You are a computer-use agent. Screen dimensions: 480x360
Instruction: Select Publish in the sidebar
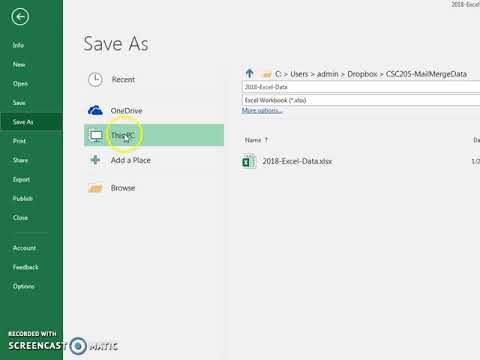(23, 199)
